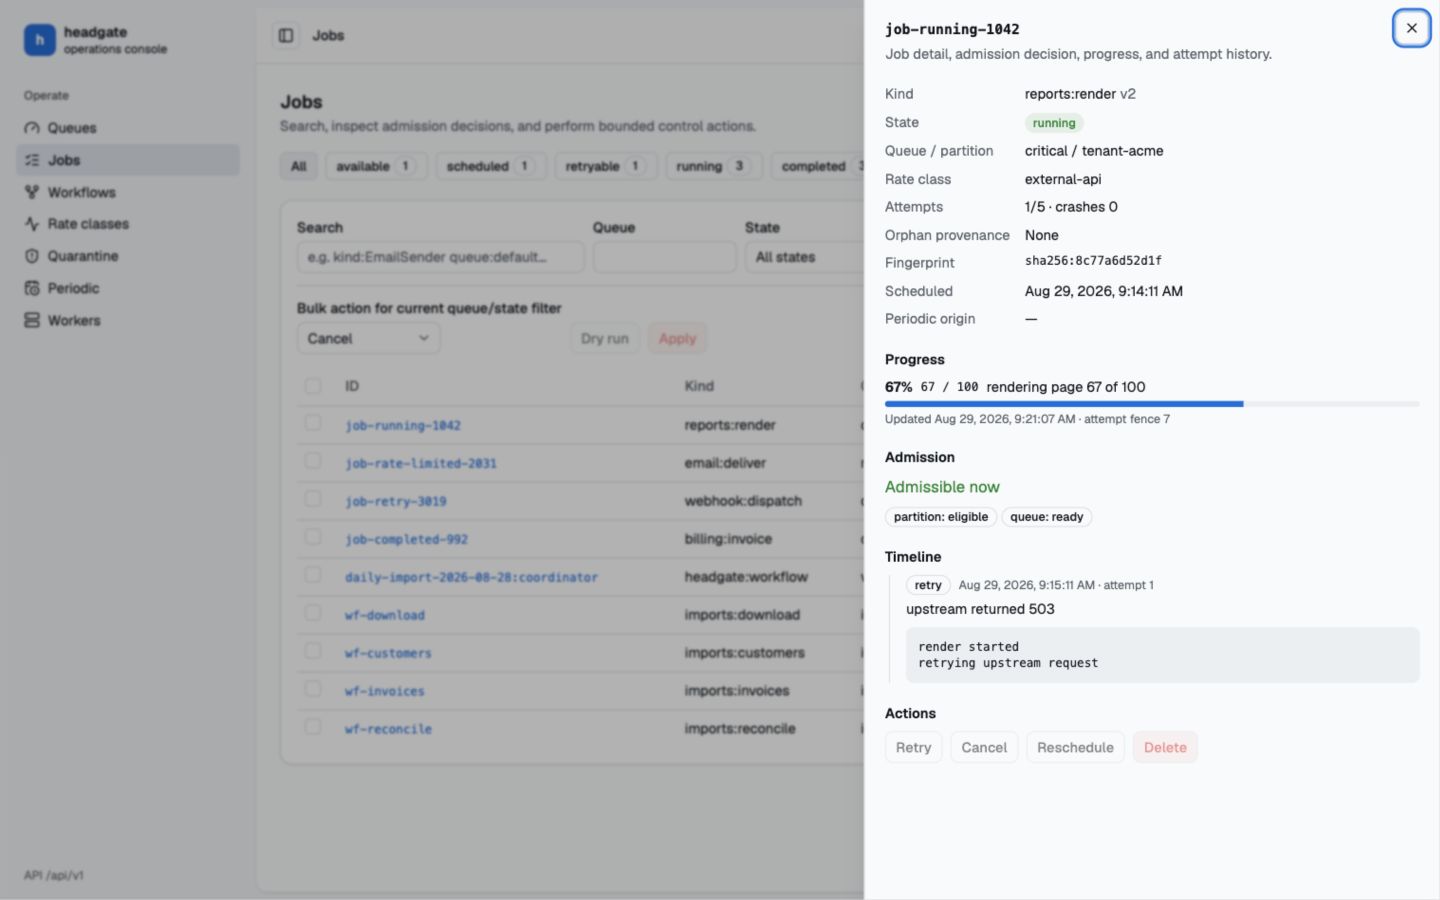Screen dimensions: 1440x900
Task: Click the Workflows sidebar icon
Action: pos(32,192)
